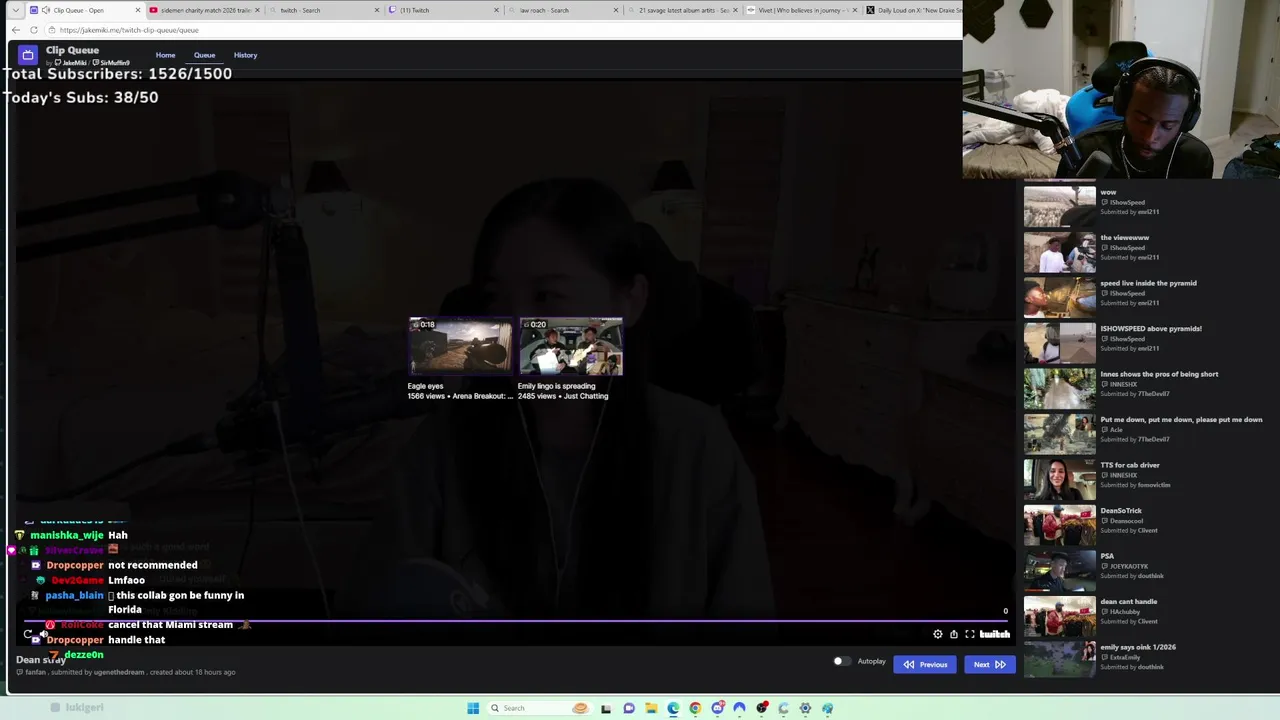Open the Clip Queue logo icon
1280x720 pixels.
point(27,55)
